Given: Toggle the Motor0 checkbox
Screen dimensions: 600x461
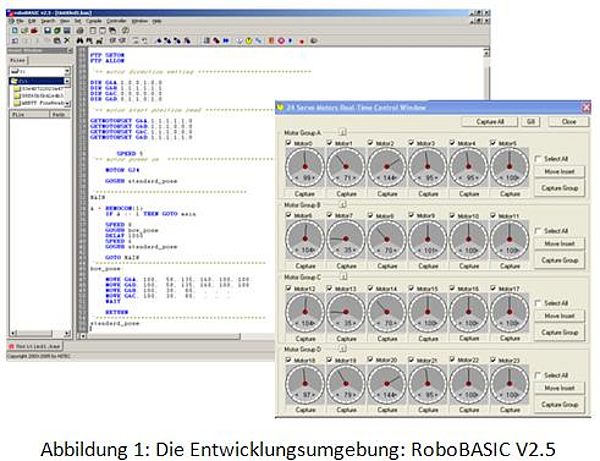Looking at the screenshot, I should click(289, 143).
